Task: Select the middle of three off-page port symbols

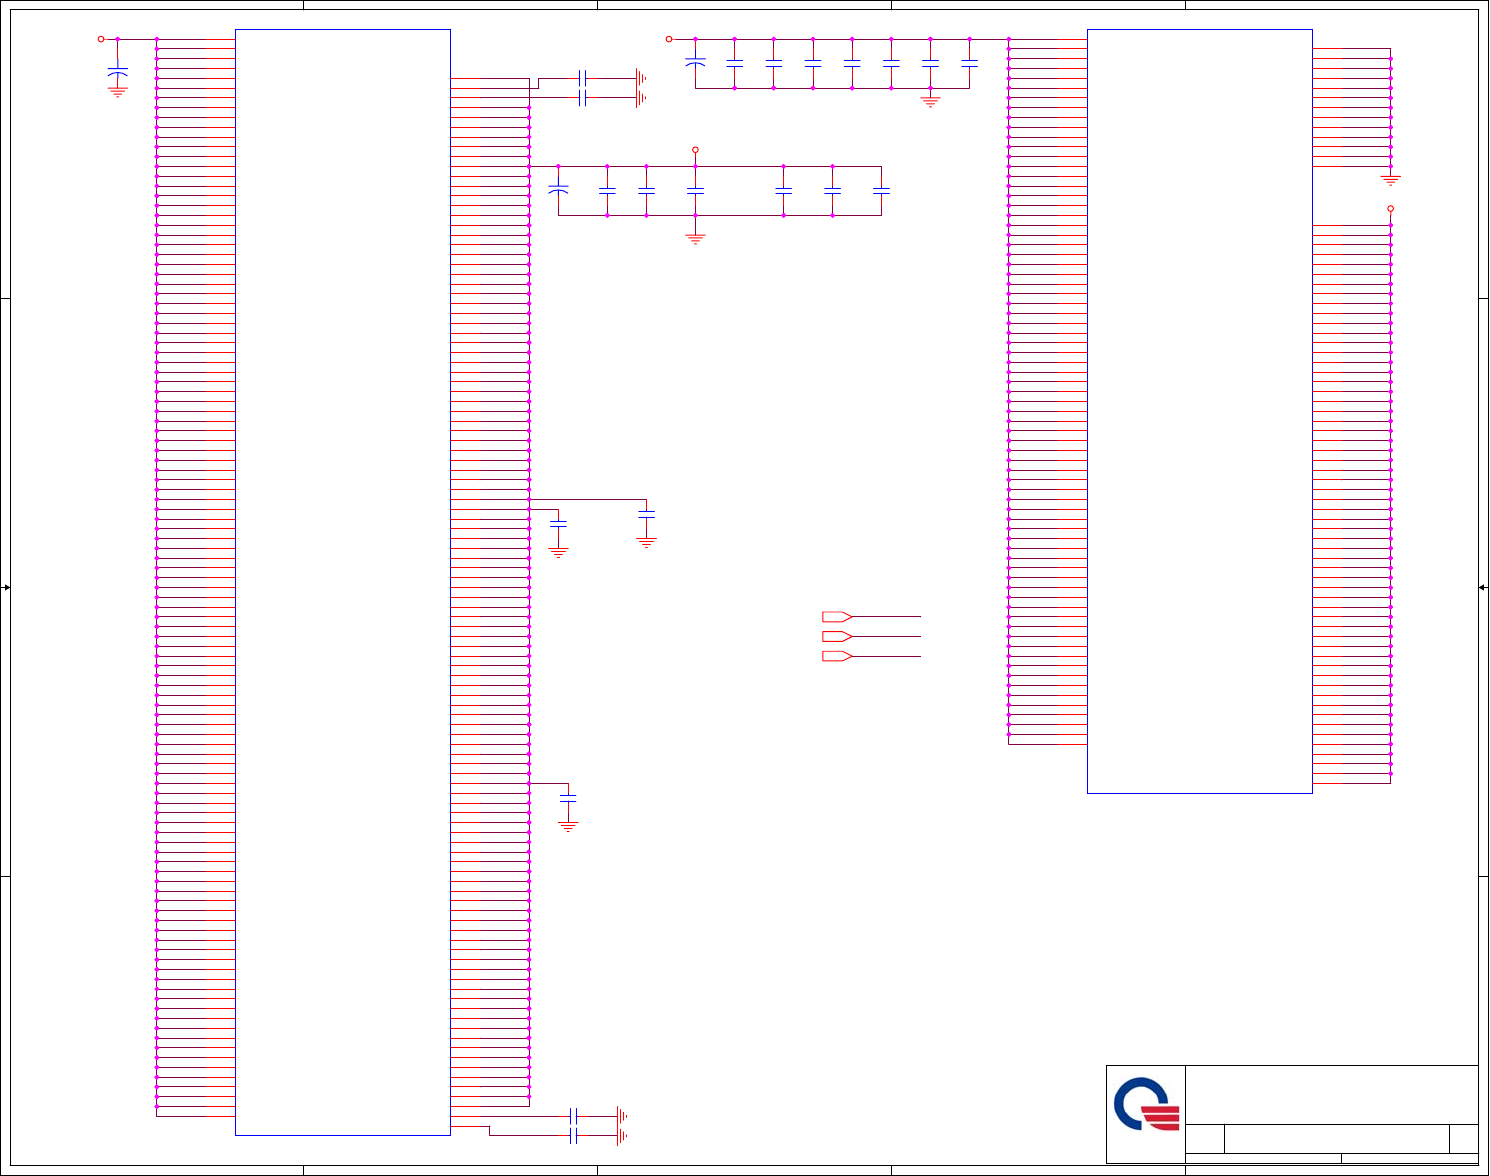Action: (x=836, y=636)
